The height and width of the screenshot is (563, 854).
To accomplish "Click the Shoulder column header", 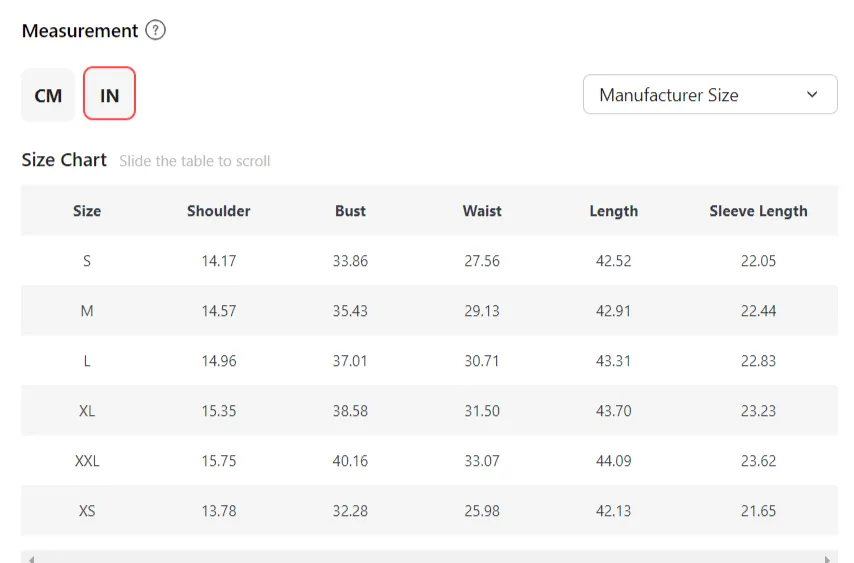I will click(x=219, y=211).
